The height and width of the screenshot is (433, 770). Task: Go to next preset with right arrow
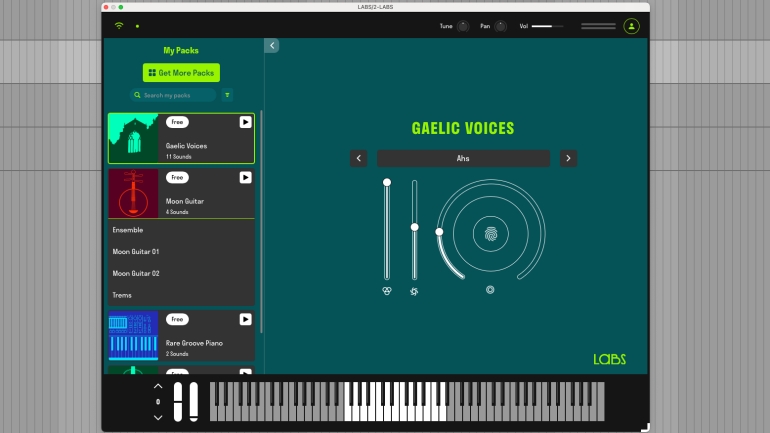point(568,158)
